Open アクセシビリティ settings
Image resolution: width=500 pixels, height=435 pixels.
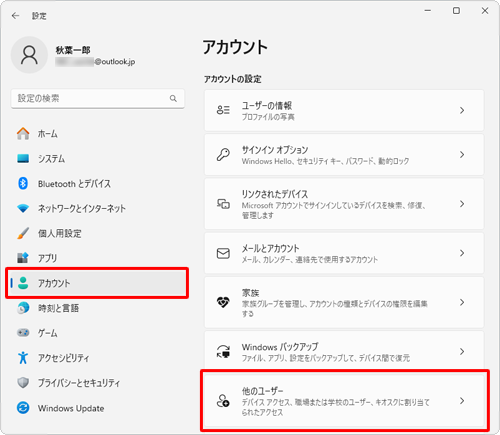click(x=97, y=358)
